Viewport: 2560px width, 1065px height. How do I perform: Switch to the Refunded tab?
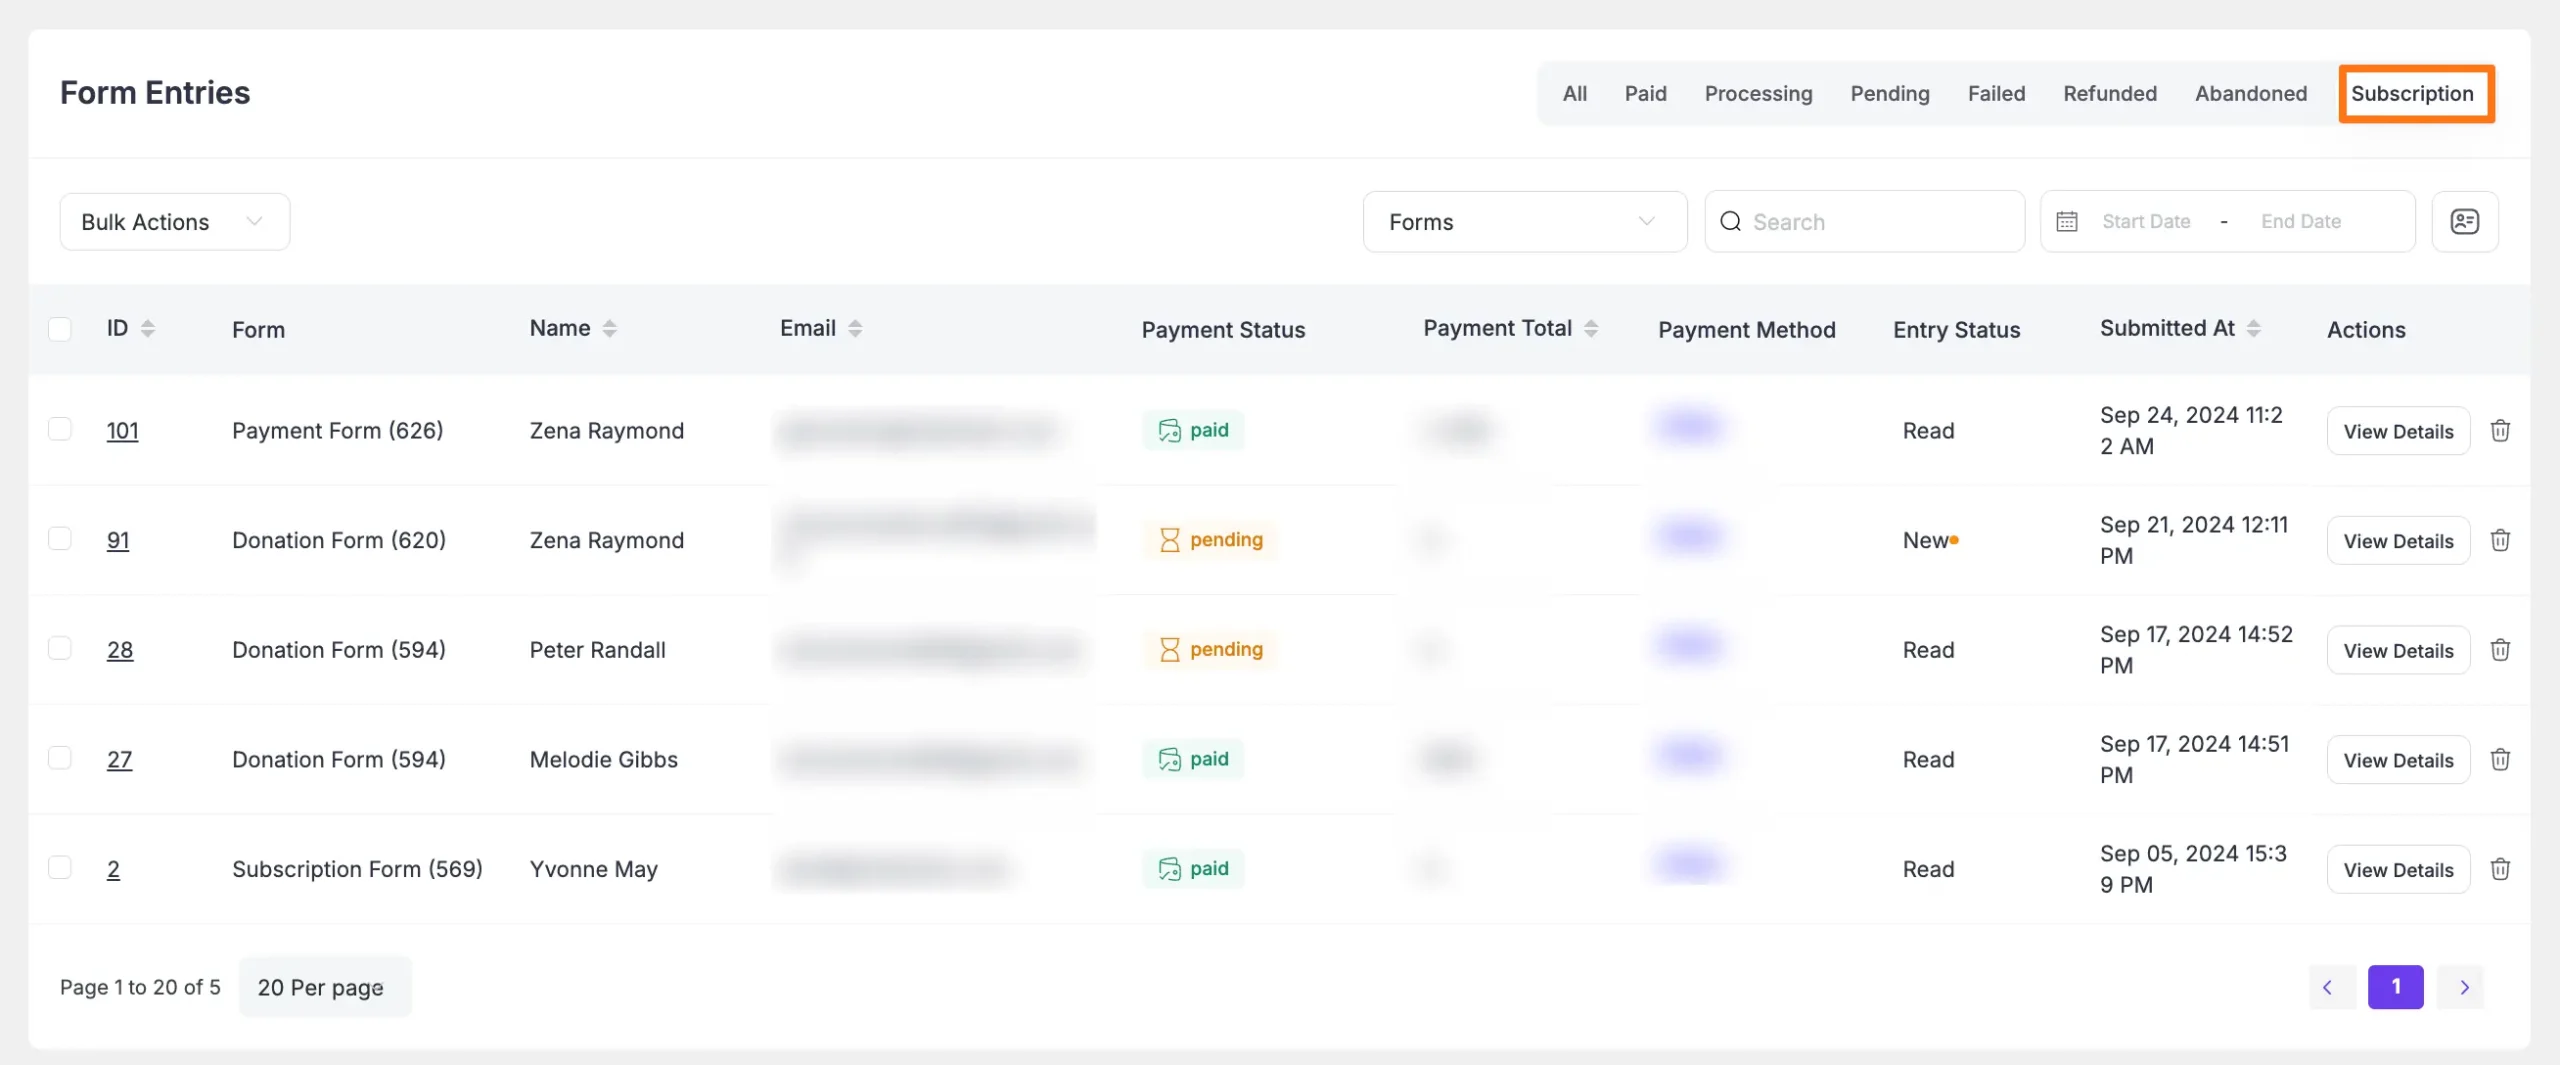pyautogui.click(x=2110, y=93)
